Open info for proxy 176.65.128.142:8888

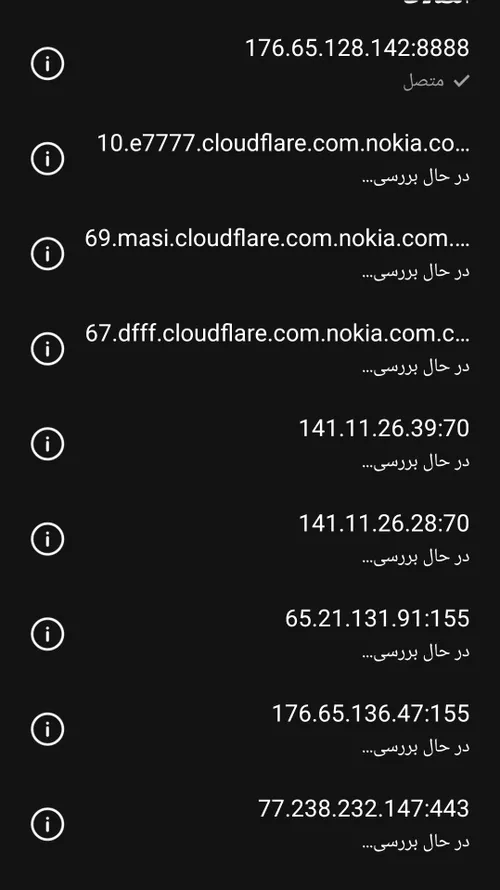tap(47, 64)
